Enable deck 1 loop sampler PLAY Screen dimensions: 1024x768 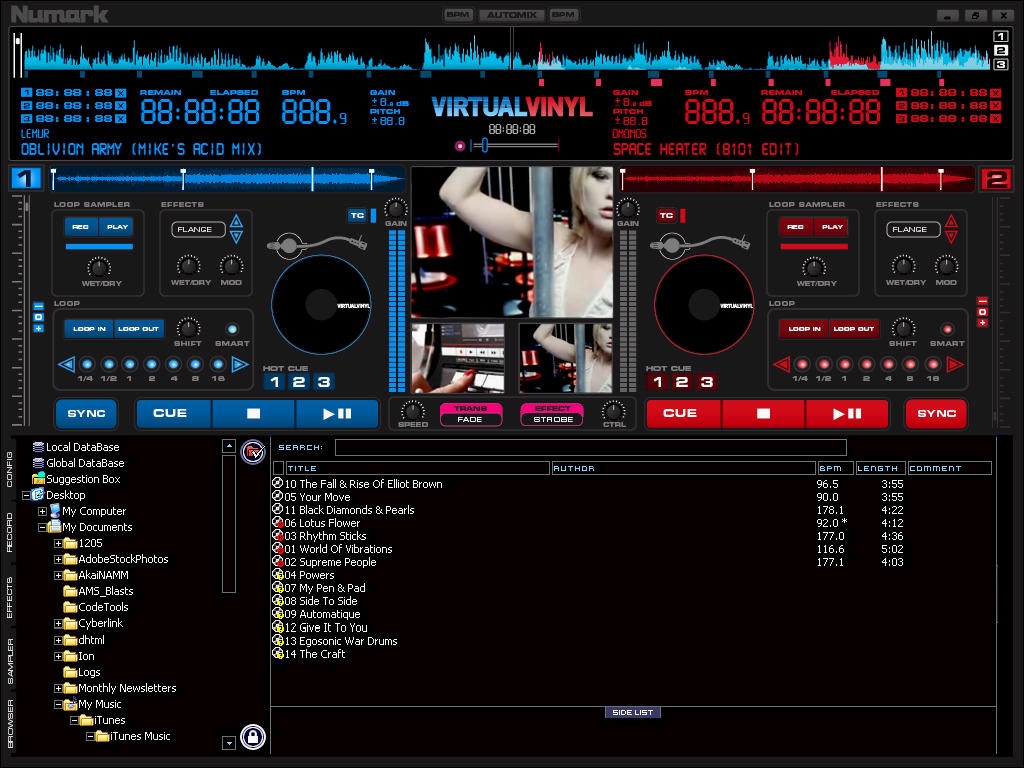117,227
